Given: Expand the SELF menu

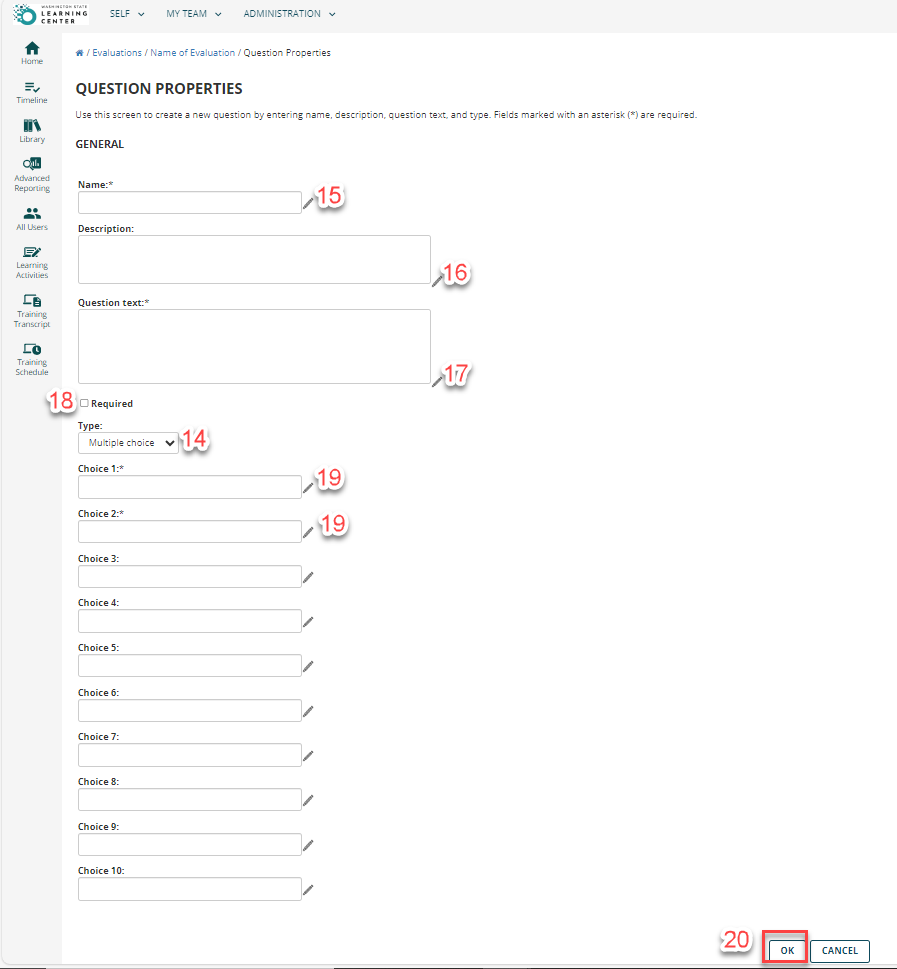Looking at the screenshot, I should pyautogui.click(x=127, y=14).
